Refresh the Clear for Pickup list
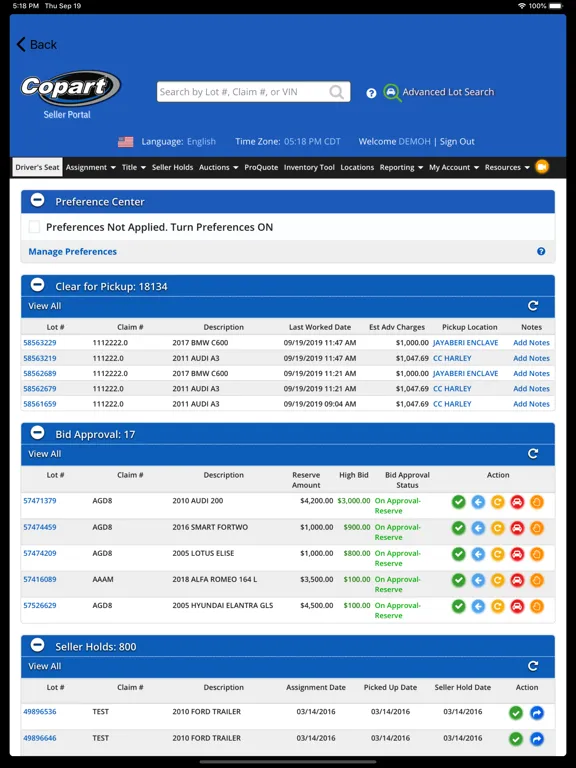Viewport: 576px width, 768px height. coord(533,306)
